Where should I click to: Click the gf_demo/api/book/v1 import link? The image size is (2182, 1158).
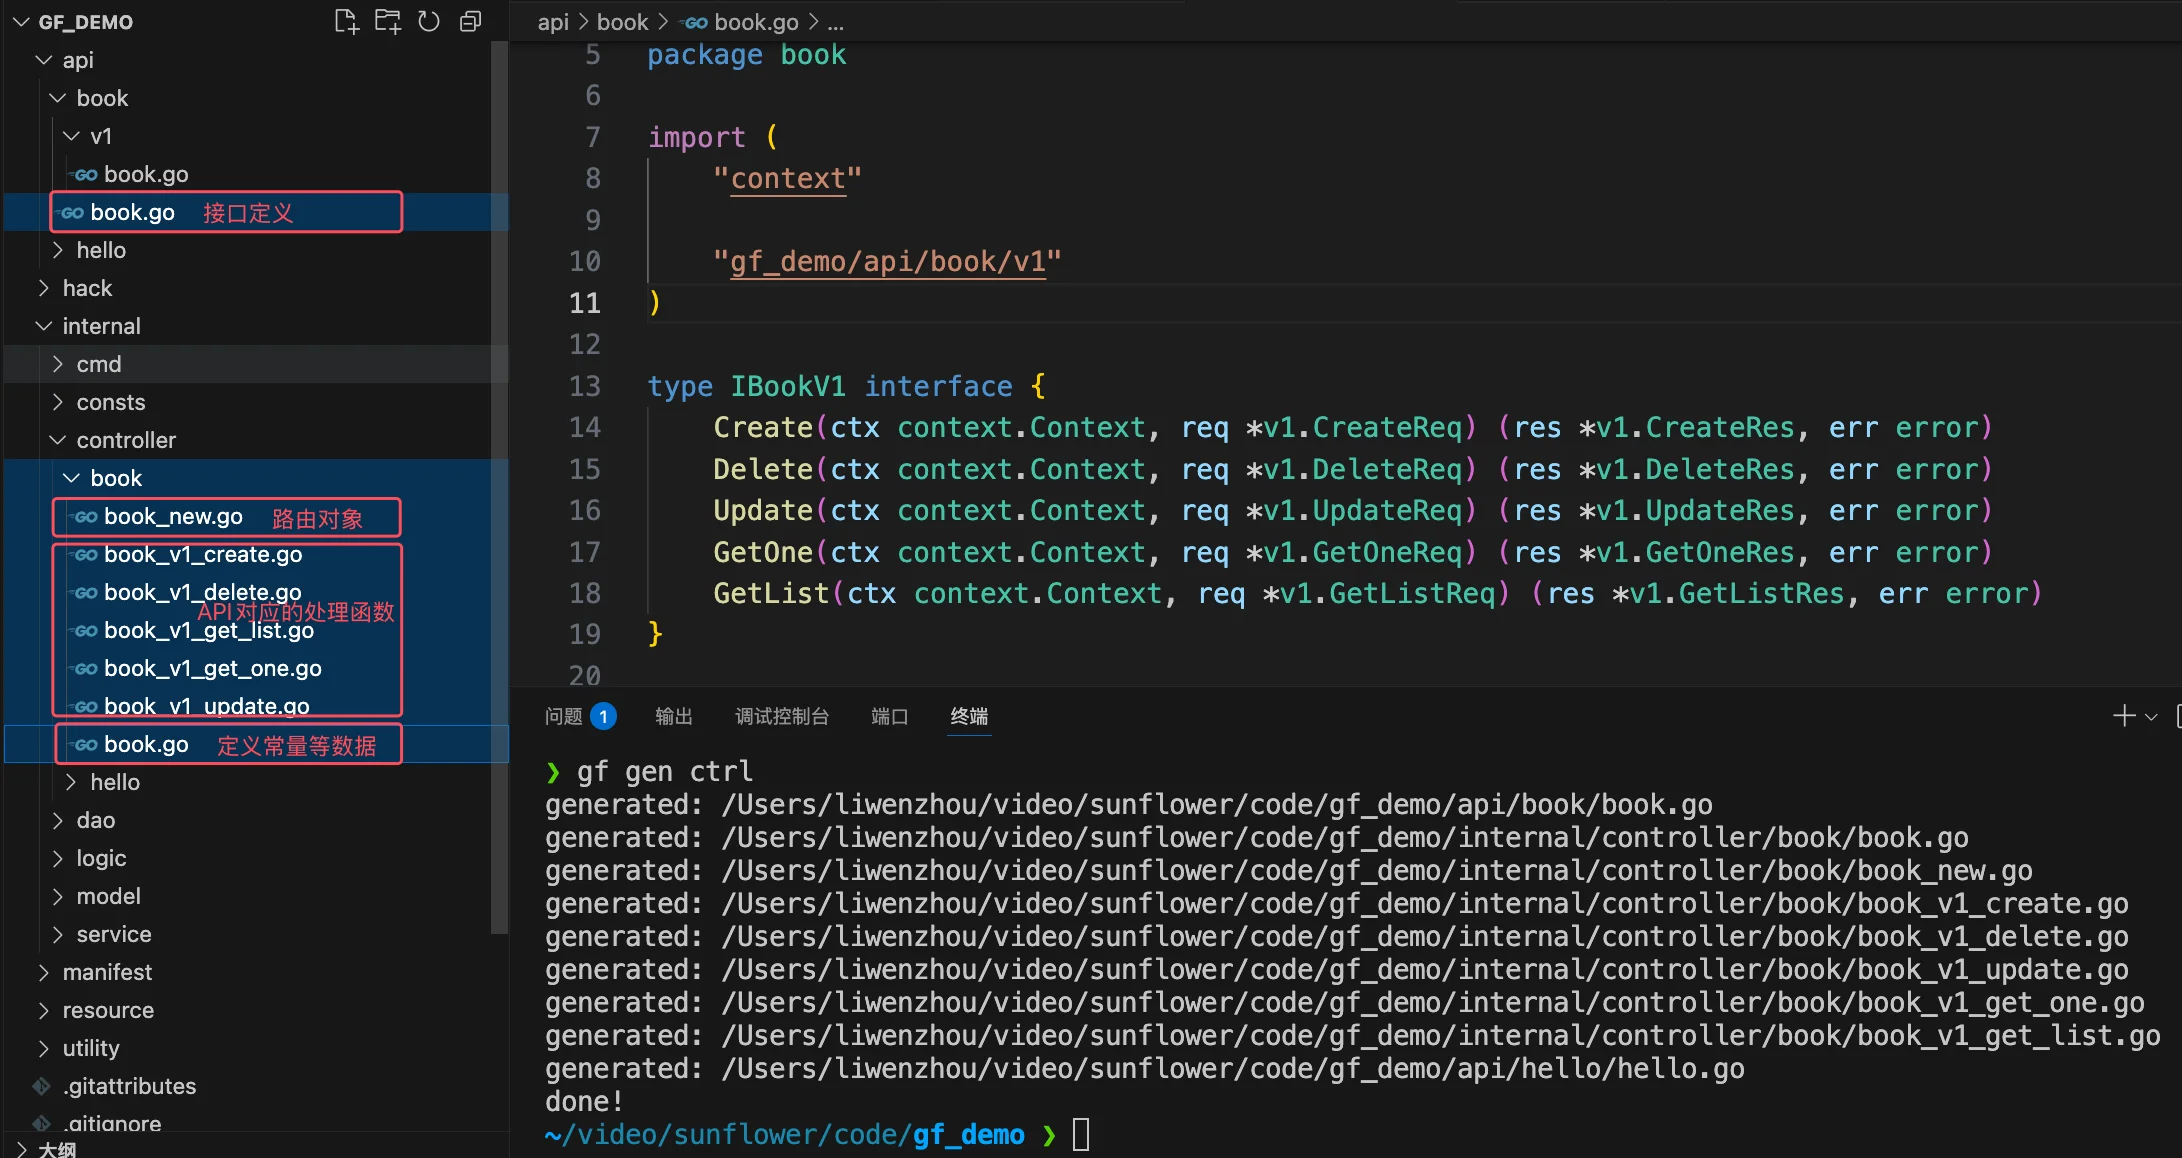pyautogui.click(x=887, y=262)
